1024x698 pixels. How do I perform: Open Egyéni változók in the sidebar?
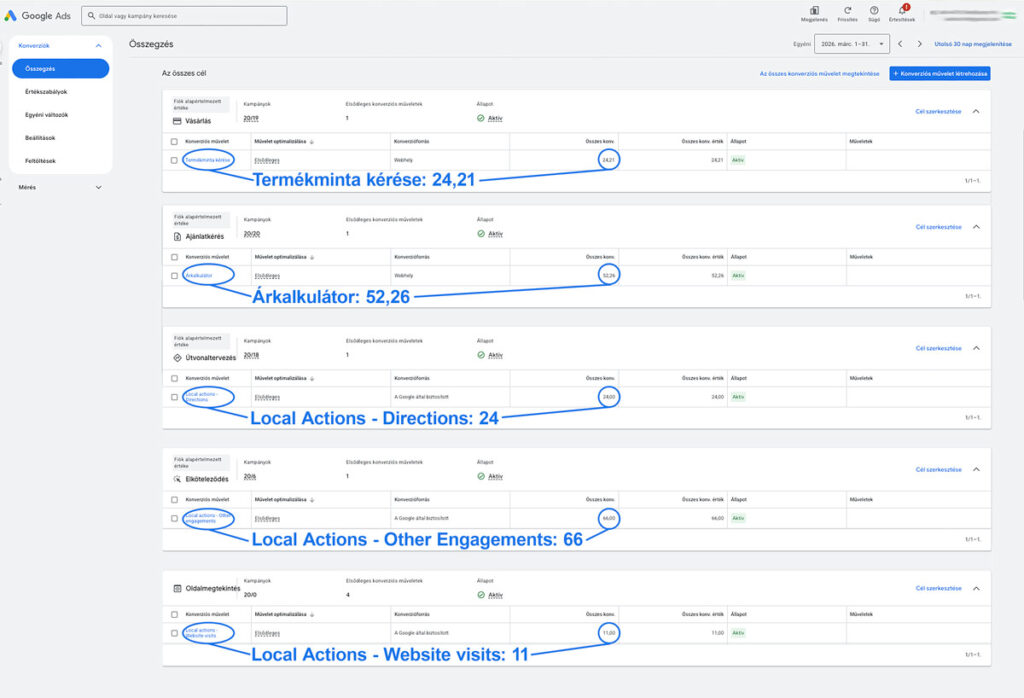click(x=46, y=115)
